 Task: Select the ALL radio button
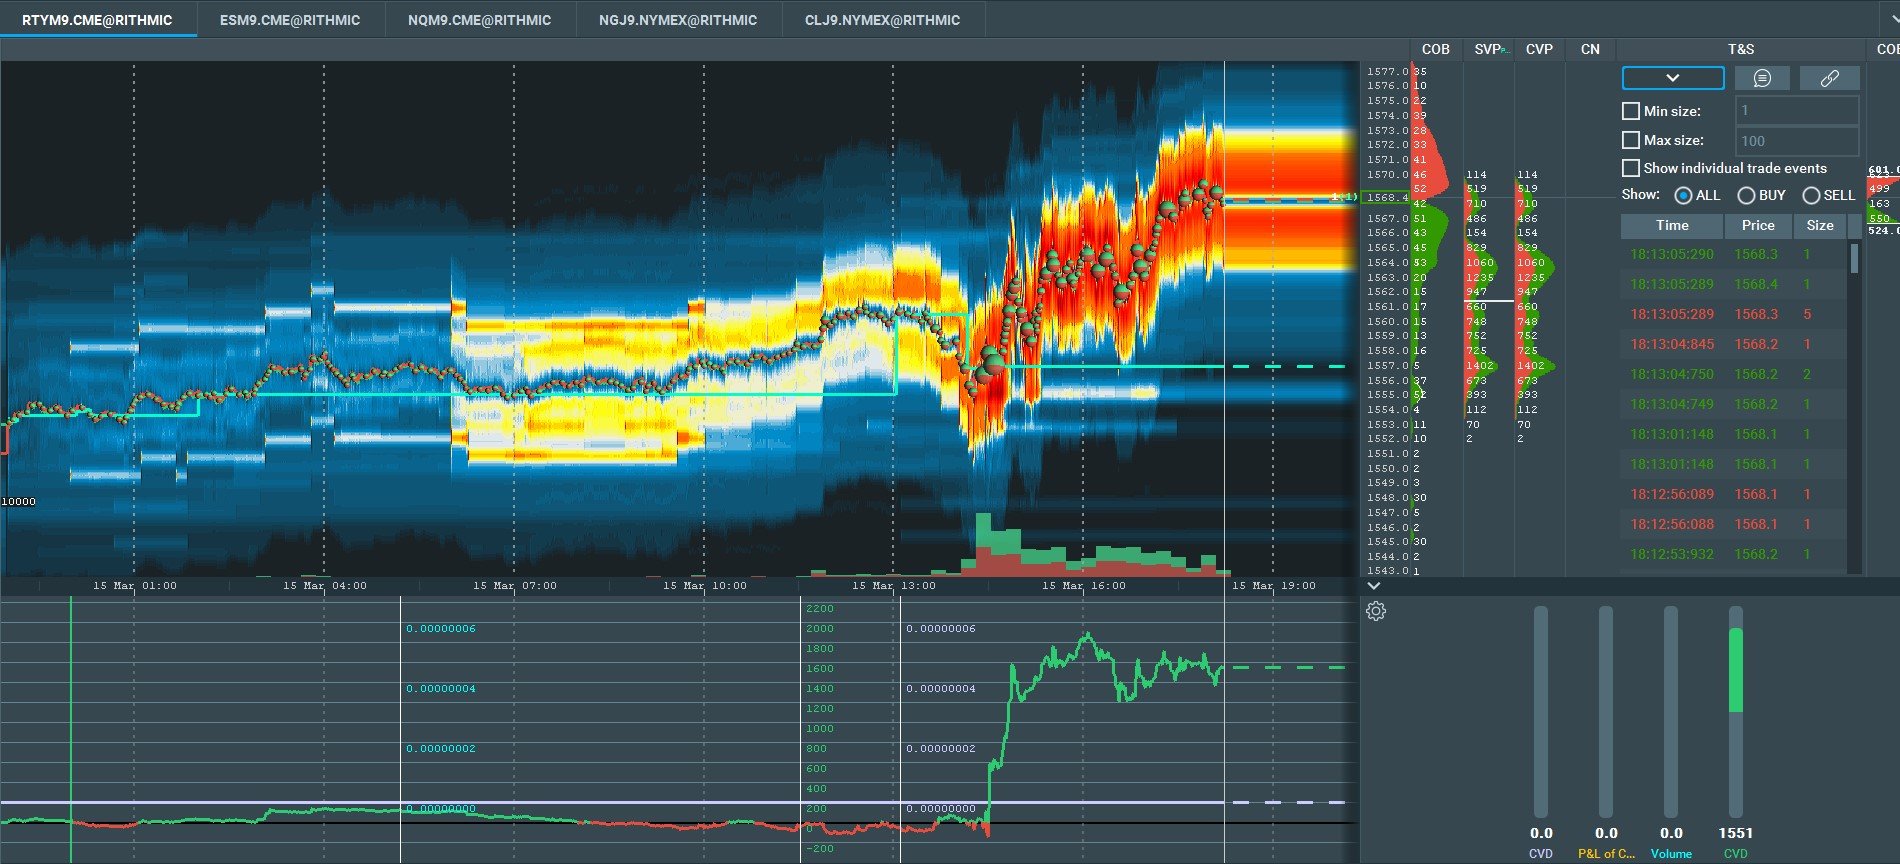coord(1683,195)
